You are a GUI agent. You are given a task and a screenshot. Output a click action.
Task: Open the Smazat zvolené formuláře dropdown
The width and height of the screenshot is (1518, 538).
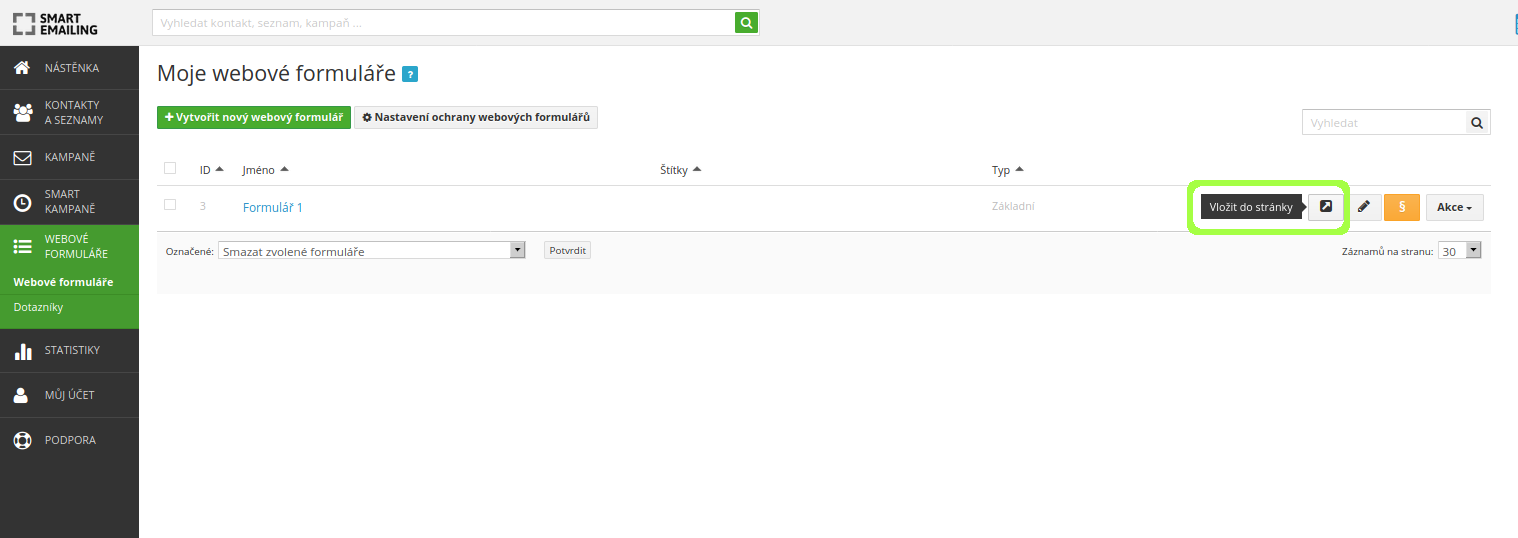tap(372, 250)
